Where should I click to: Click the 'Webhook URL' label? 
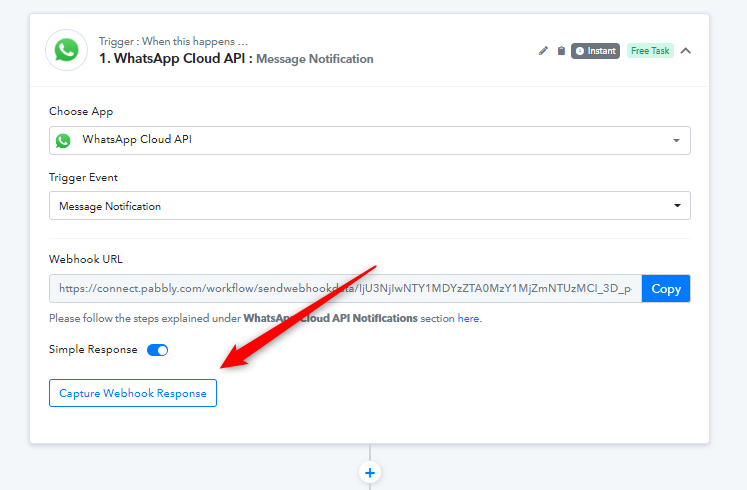point(86,260)
